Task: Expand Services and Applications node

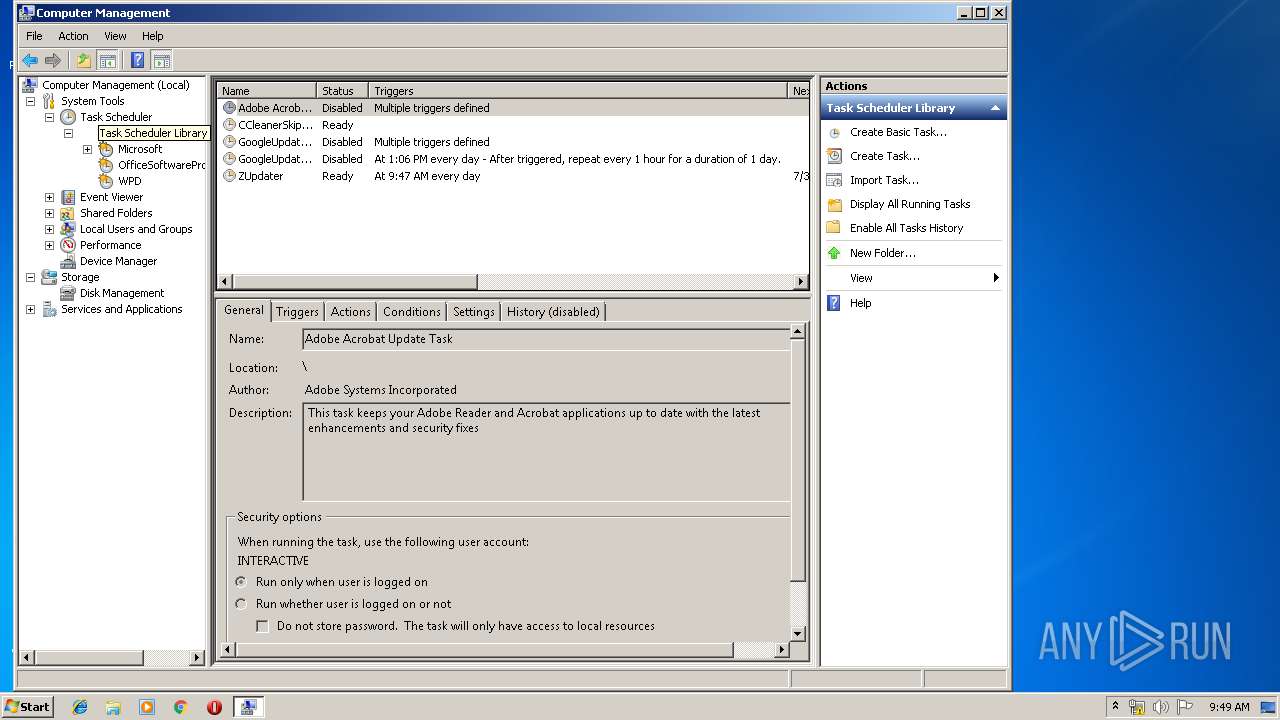Action: (30, 309)
